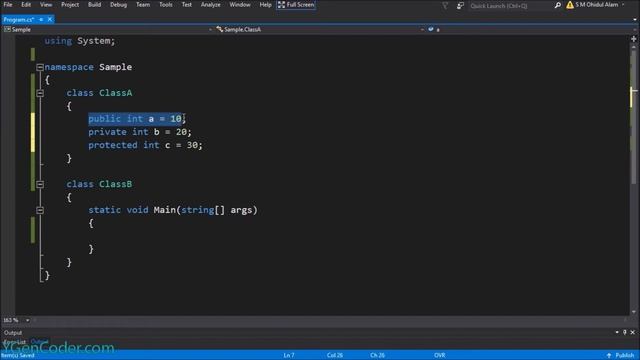Open the Window menu
Viewport: 640px width, 360px height.
[240, 5]
